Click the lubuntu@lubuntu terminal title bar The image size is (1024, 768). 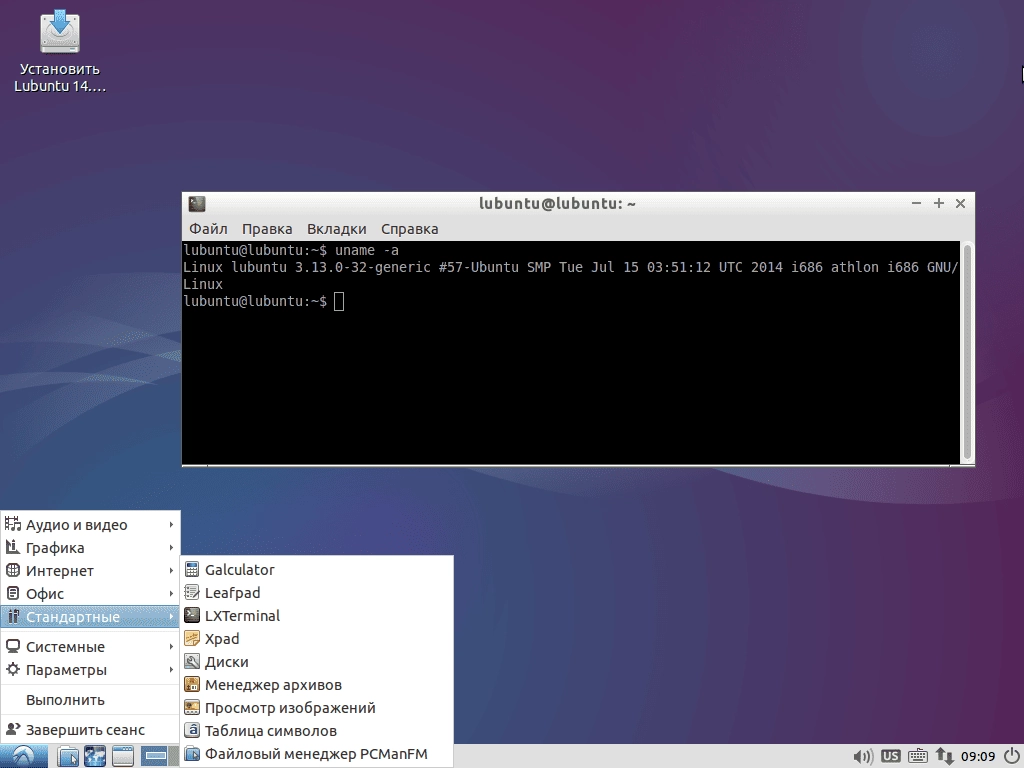[557, 203]
